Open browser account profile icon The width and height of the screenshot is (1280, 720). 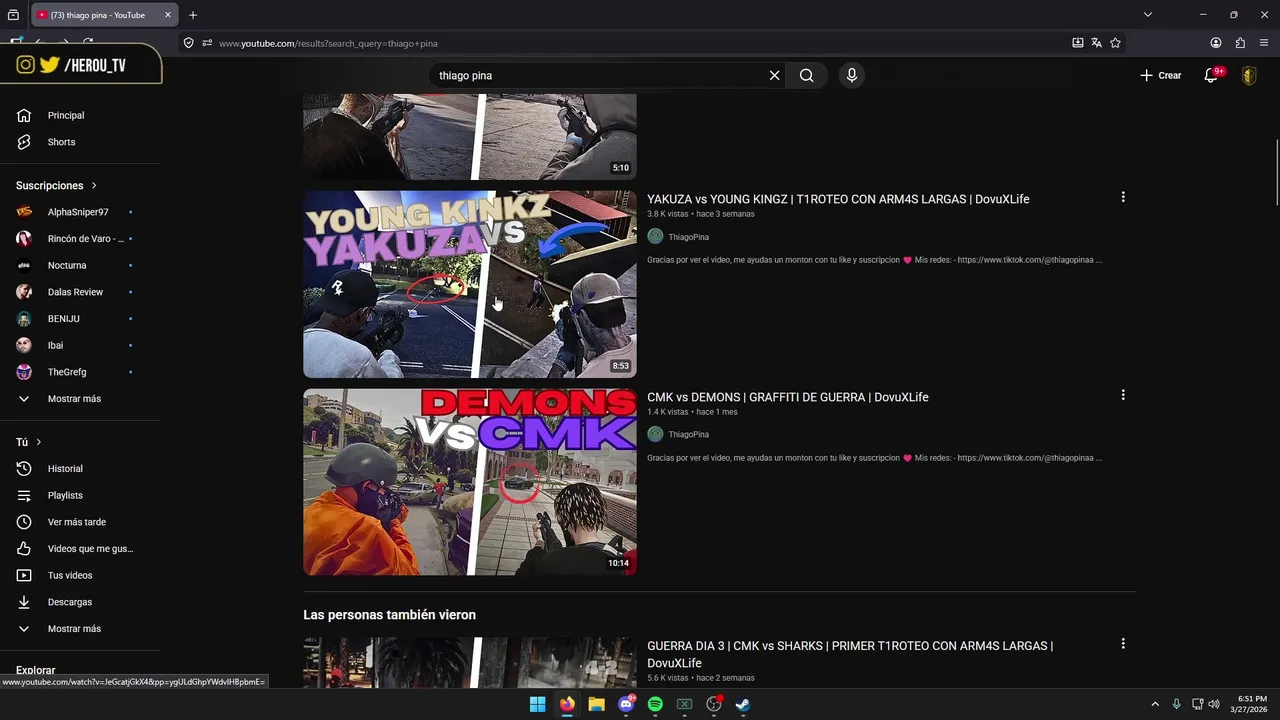click(x=1216, y=43)
